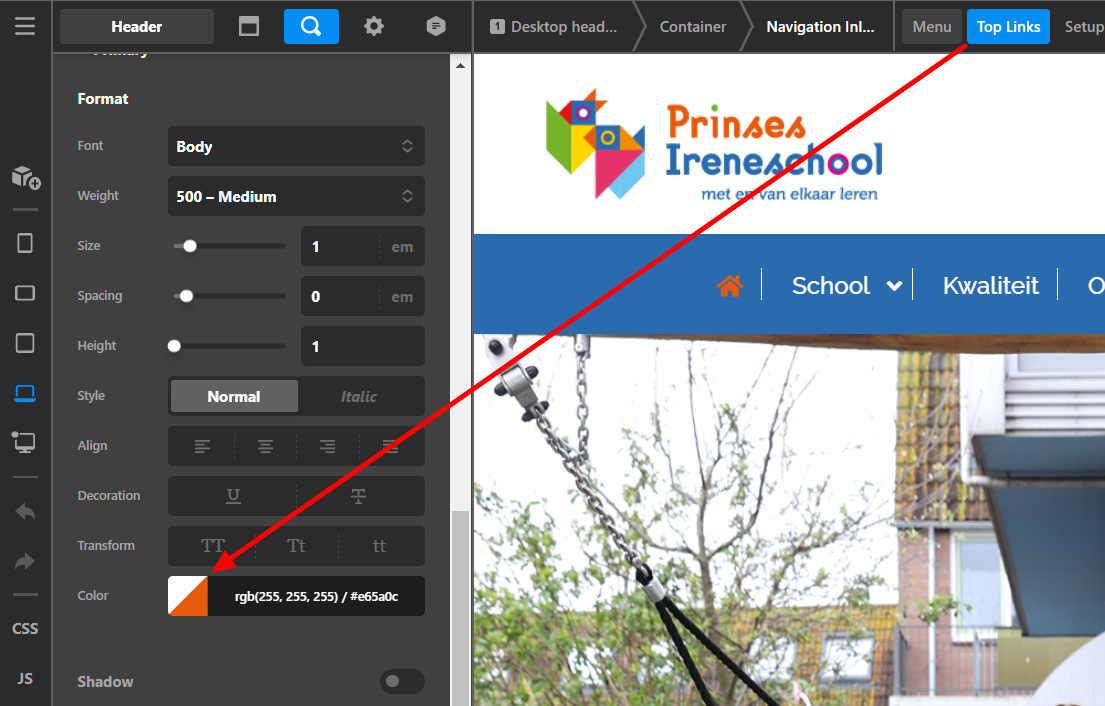The image size is (1105, 706).
Task: Switch preview to the smallest mobile breakpoint
Action: (x=25, y=243)
